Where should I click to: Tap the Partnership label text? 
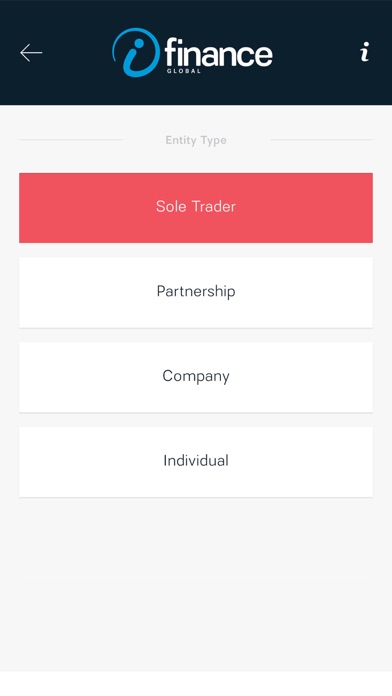point(196,292)
